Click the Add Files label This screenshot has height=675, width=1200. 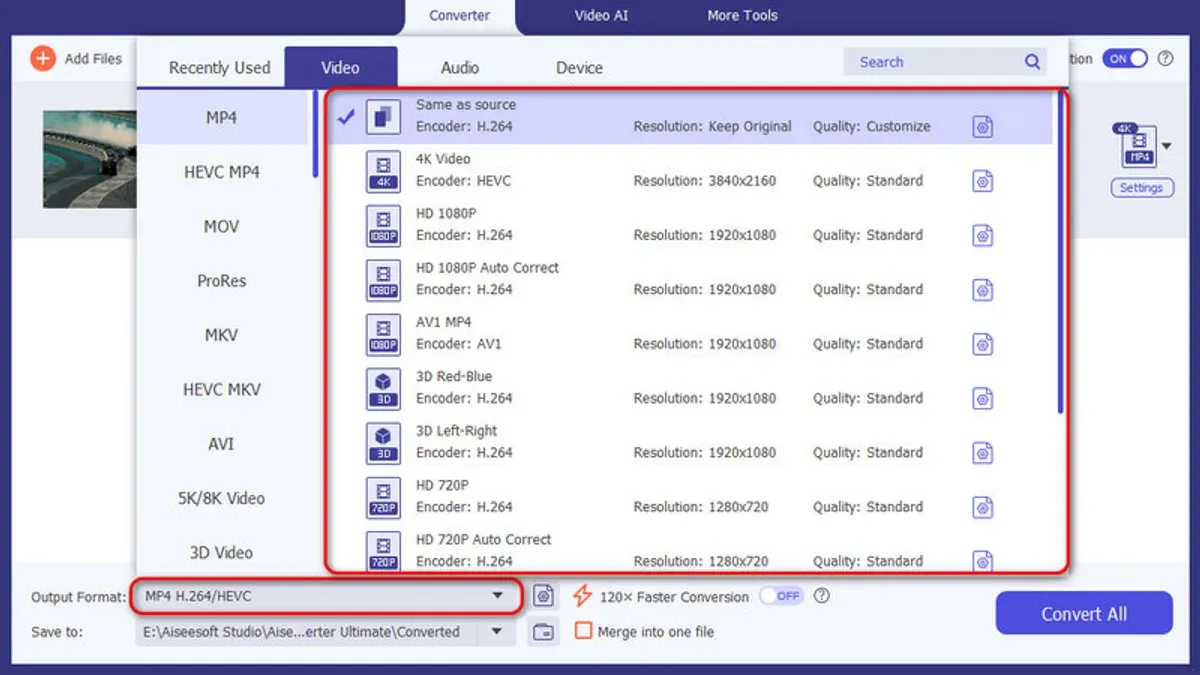pos(93,59)
